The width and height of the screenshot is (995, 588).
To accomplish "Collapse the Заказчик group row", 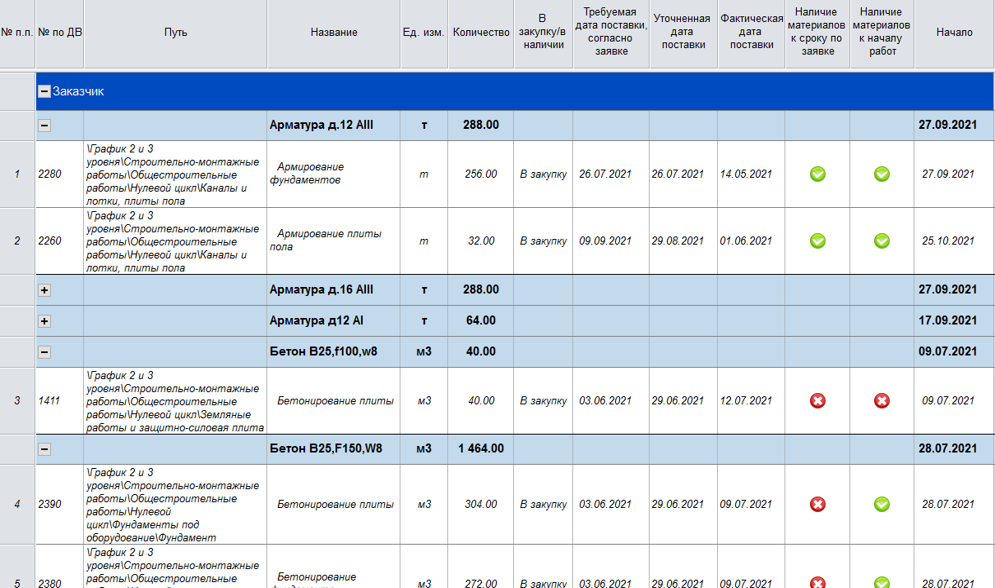I will 44,91.
